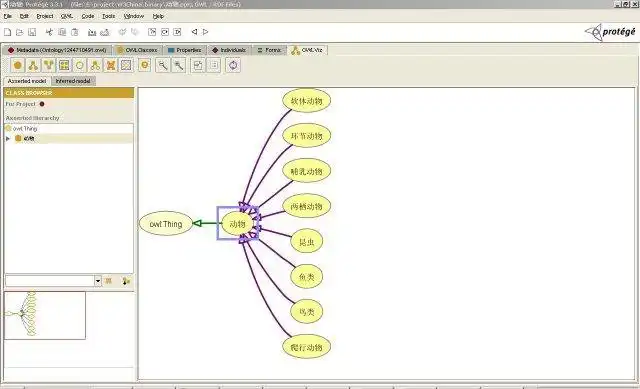The height and width of the screenshot is (389, 640).
Task: Select the 两栖动物 graph node
Action: [x=307, y=206]
